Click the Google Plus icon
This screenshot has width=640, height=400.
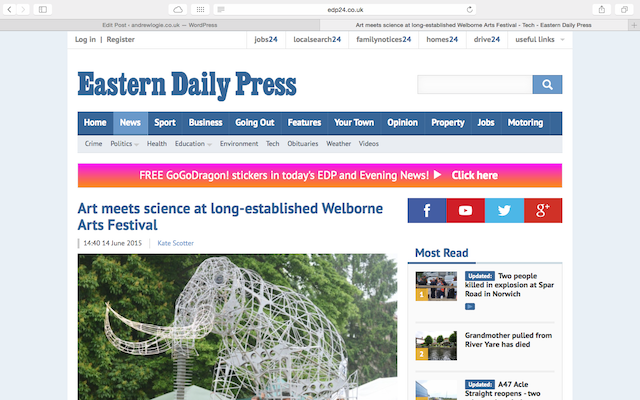click(x=543, y=211)
